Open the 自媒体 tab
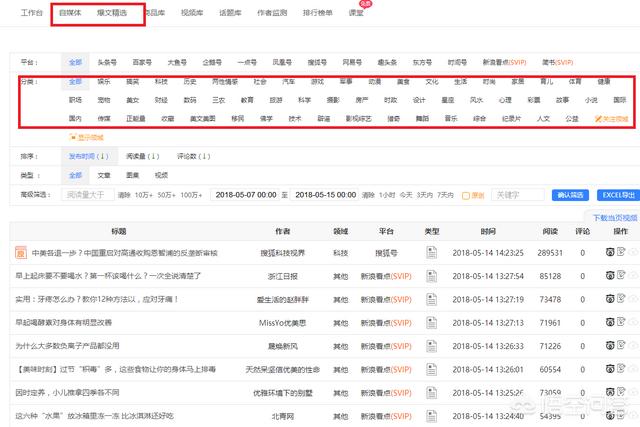Screen dimensions: 640x427 coord(71,14)
